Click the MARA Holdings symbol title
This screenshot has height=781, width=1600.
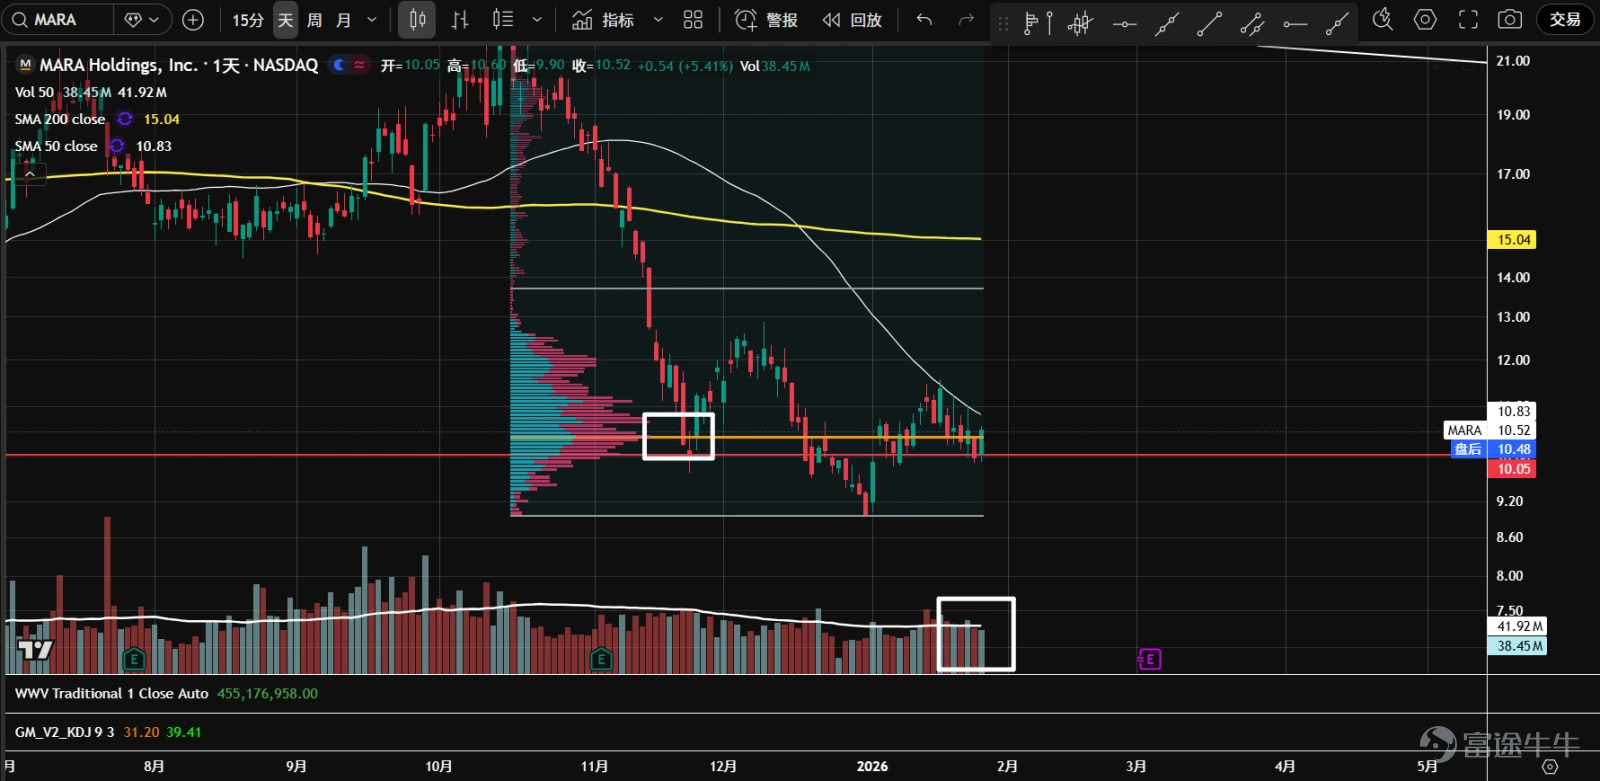178,65
